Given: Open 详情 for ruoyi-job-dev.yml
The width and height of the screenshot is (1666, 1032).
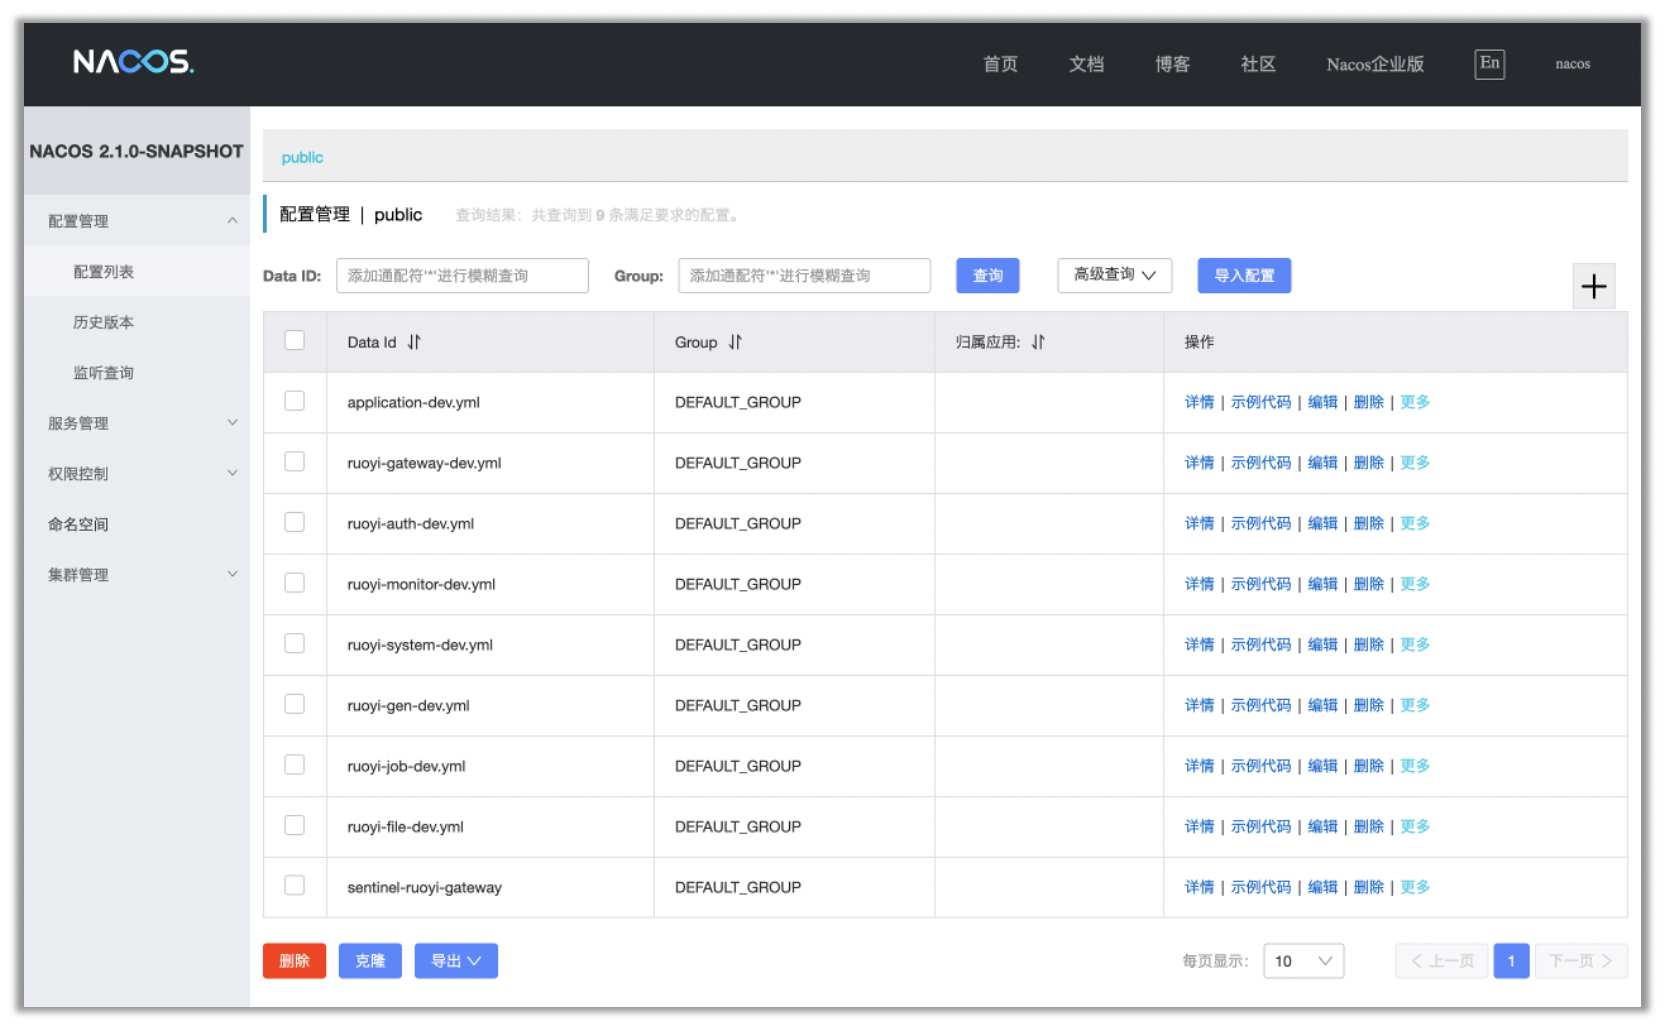Looking at the screenshot, I should click(1199, 766).
